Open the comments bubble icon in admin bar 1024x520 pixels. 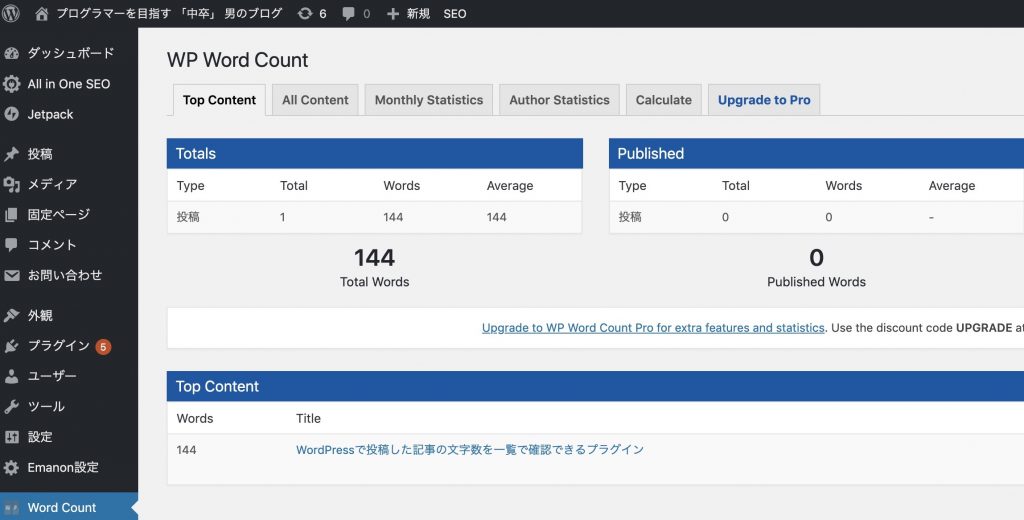coord(349,14)
